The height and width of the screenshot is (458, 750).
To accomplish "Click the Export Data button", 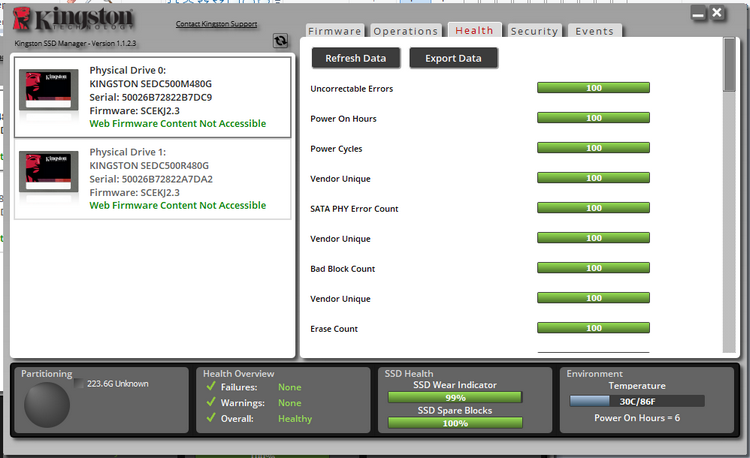I will (453, 58).
